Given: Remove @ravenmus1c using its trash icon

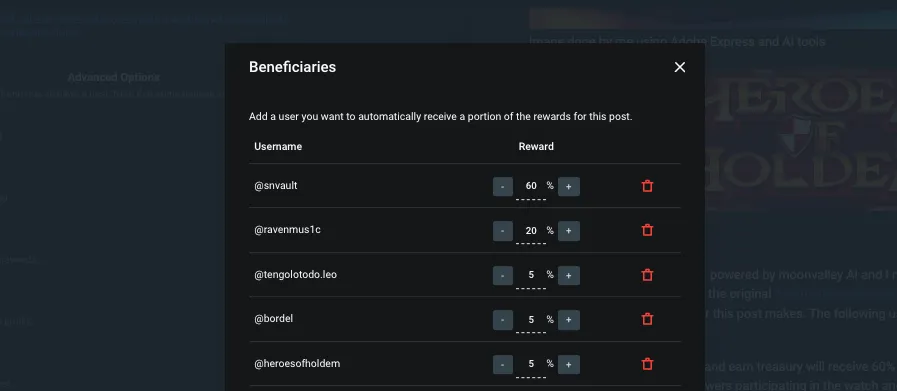Looking at the screenshot, I should pyautogui.click(x=647, y=230).
